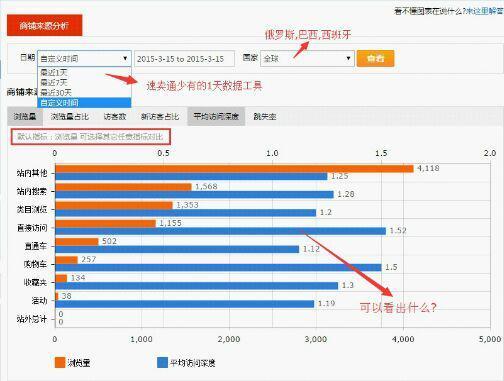Switch to the 浏览量 tab
This screenshot has height=381, width=504.
coord(25,116)
